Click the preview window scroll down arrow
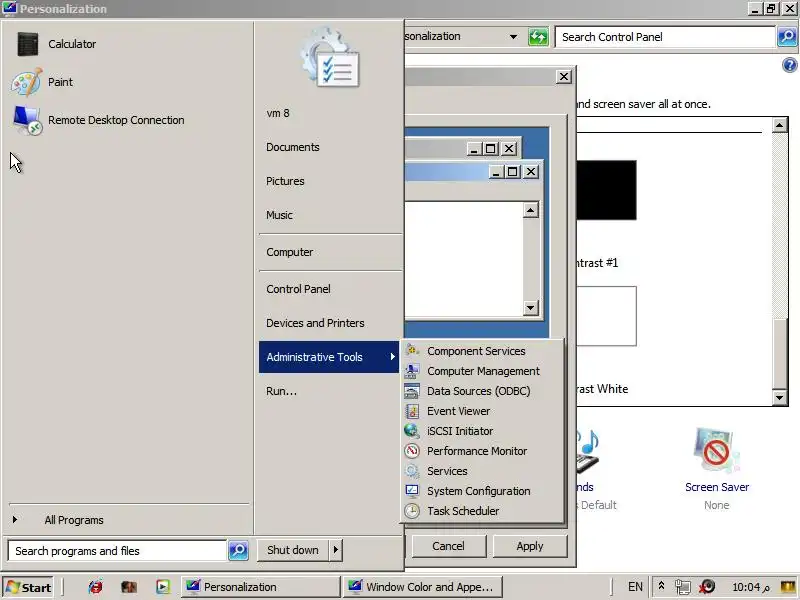 click(531, 308)
